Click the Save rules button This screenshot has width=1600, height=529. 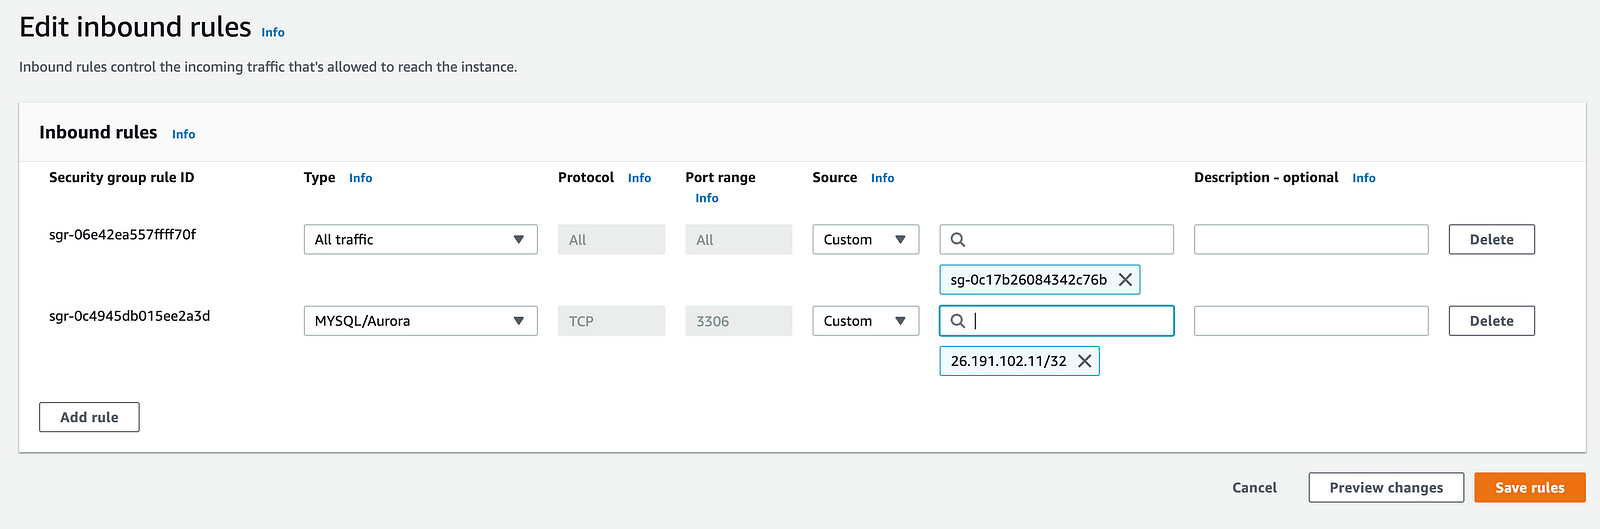1529,487
